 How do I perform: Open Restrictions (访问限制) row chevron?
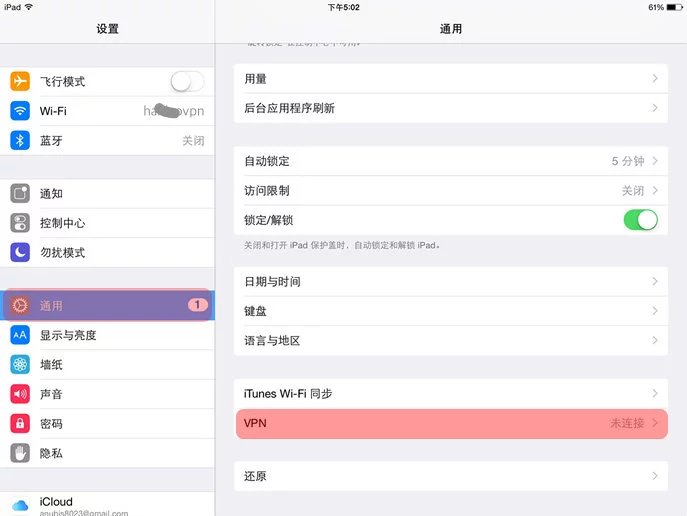point(655,190)
